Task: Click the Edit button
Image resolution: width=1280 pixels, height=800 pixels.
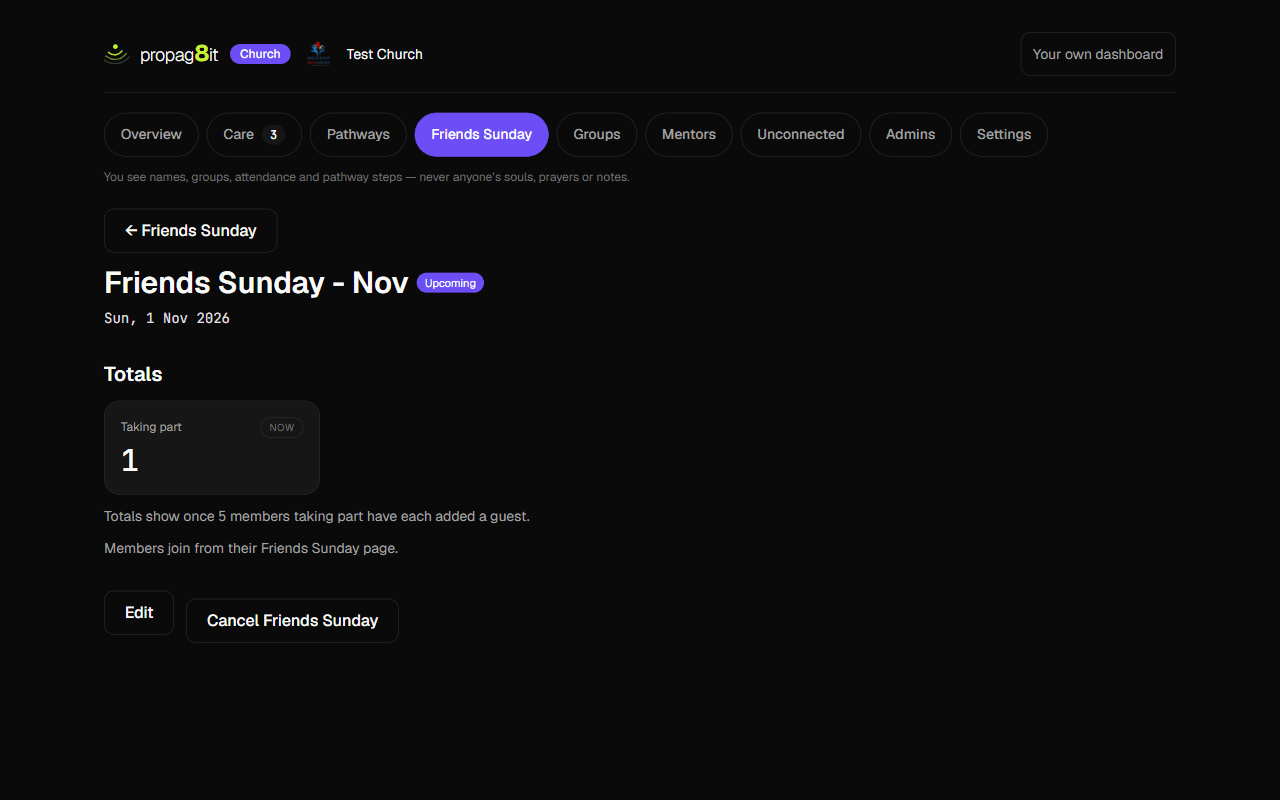Action: tap(139, 613)
